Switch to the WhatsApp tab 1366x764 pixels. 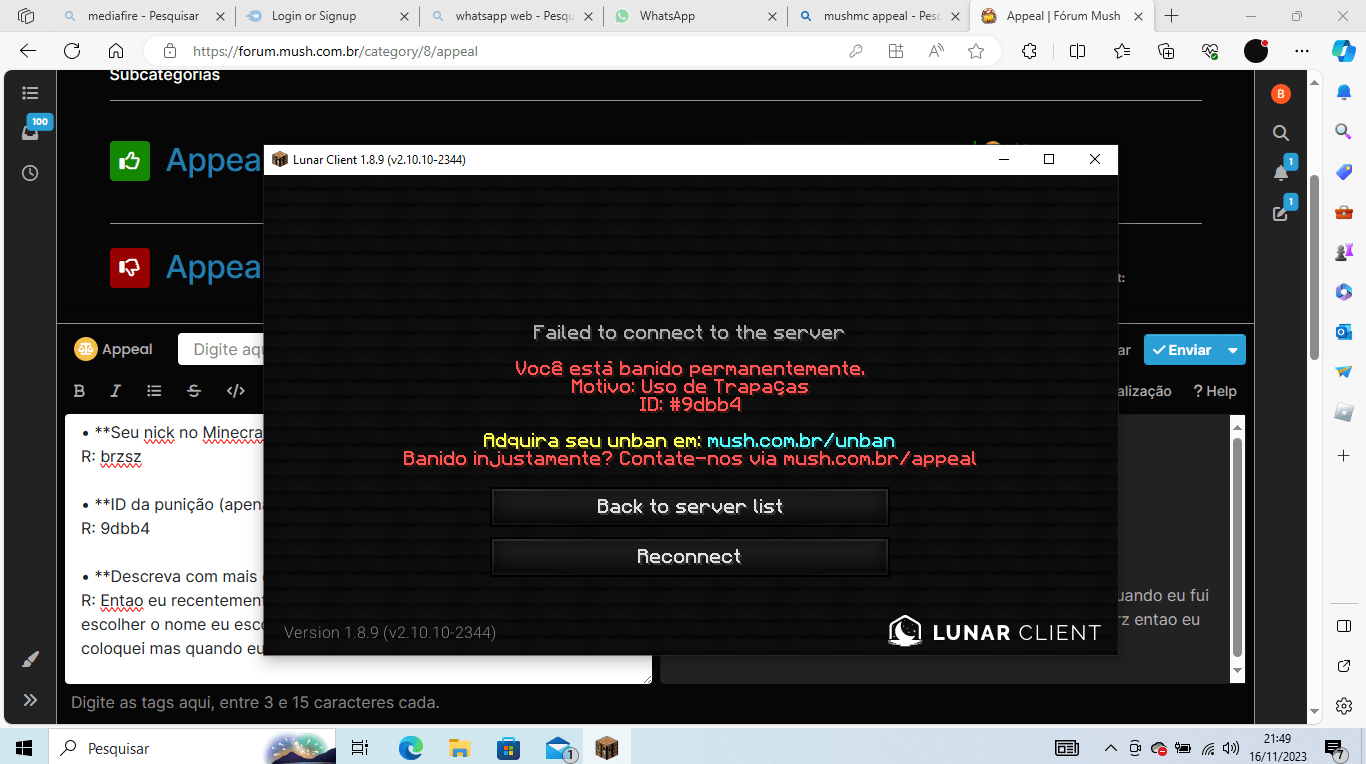(x=694, y=16)
